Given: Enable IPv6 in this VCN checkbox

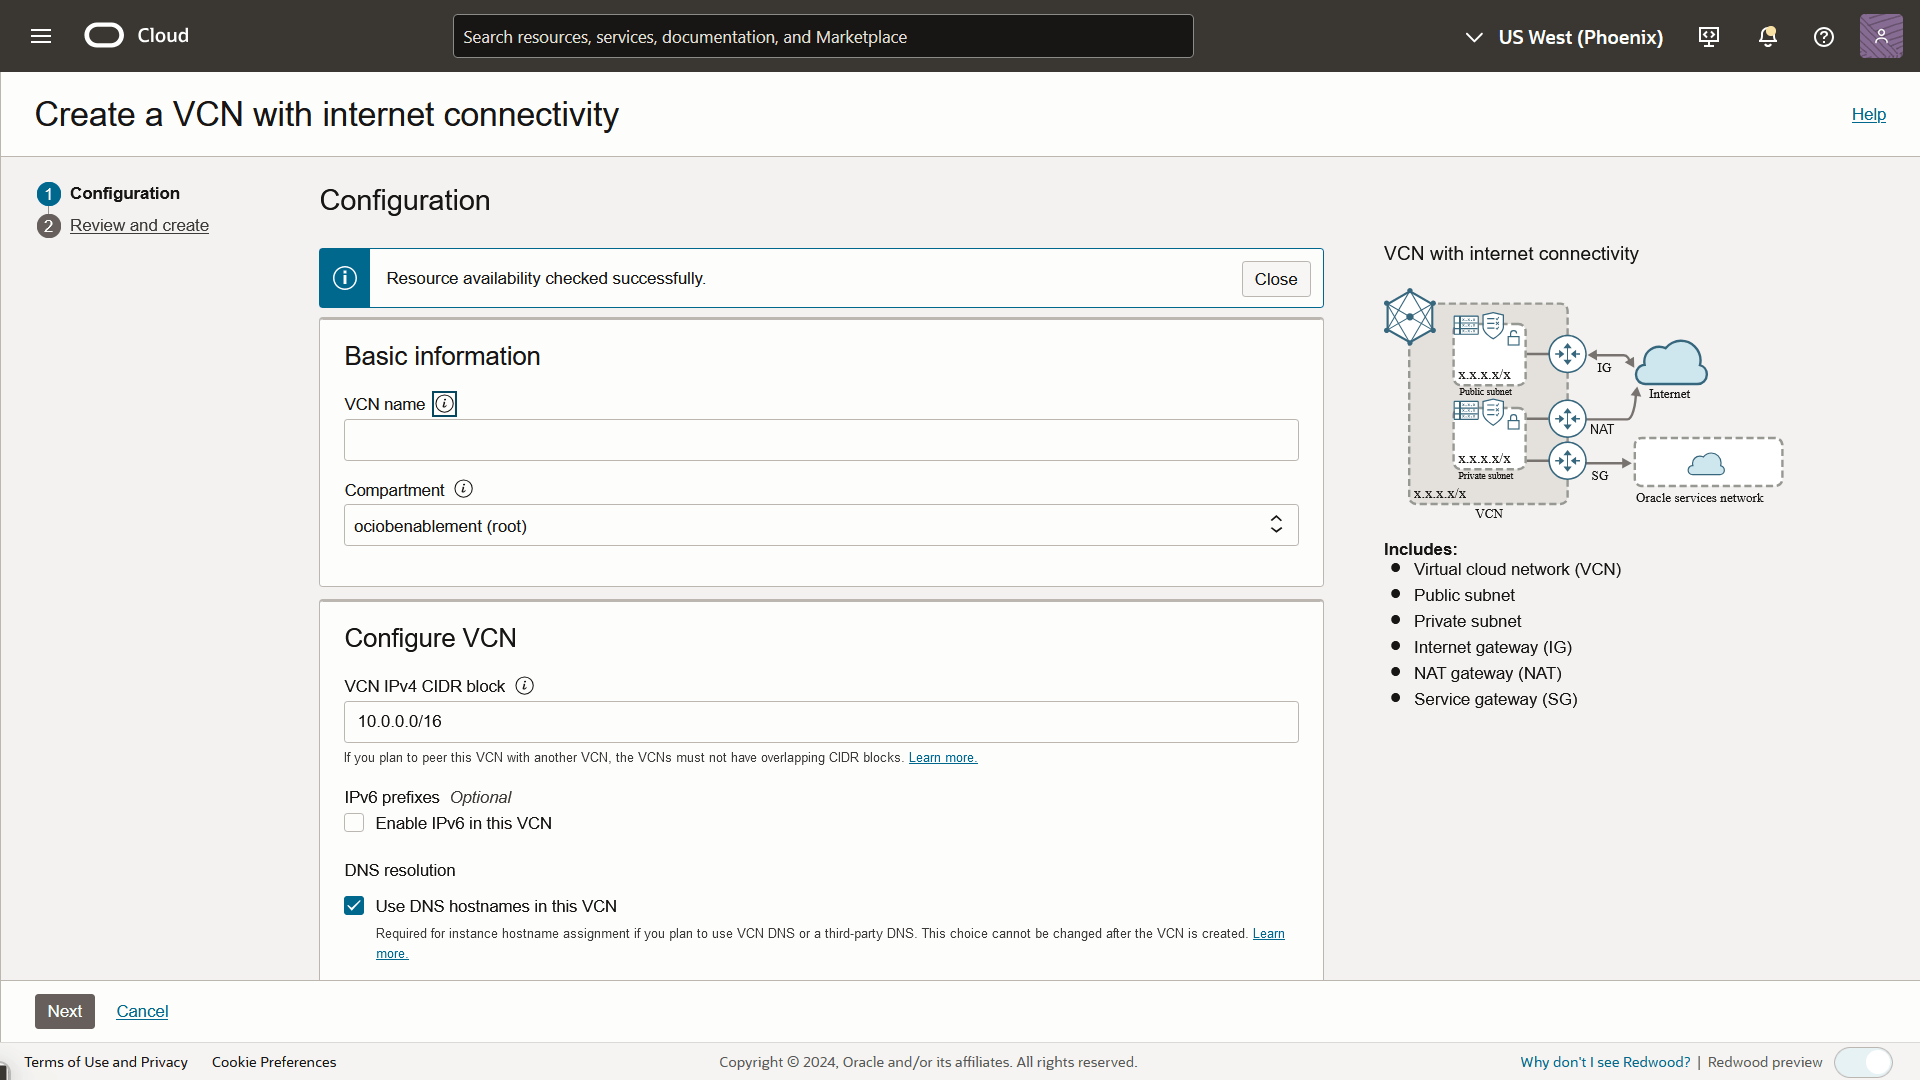Looking at the screenshot, I should (x=354, y=823).
